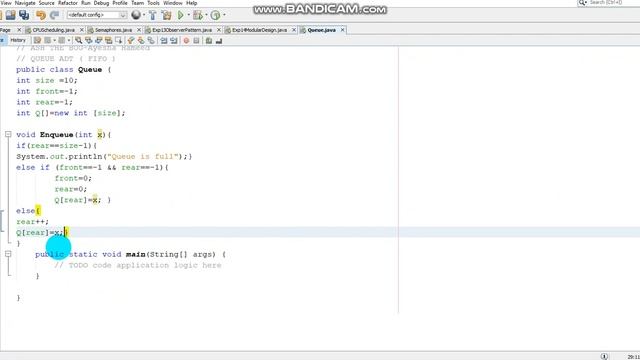Screen dimensions: 640x360
Task: Click the Debug Project icon
Action: tap(198, 15)
